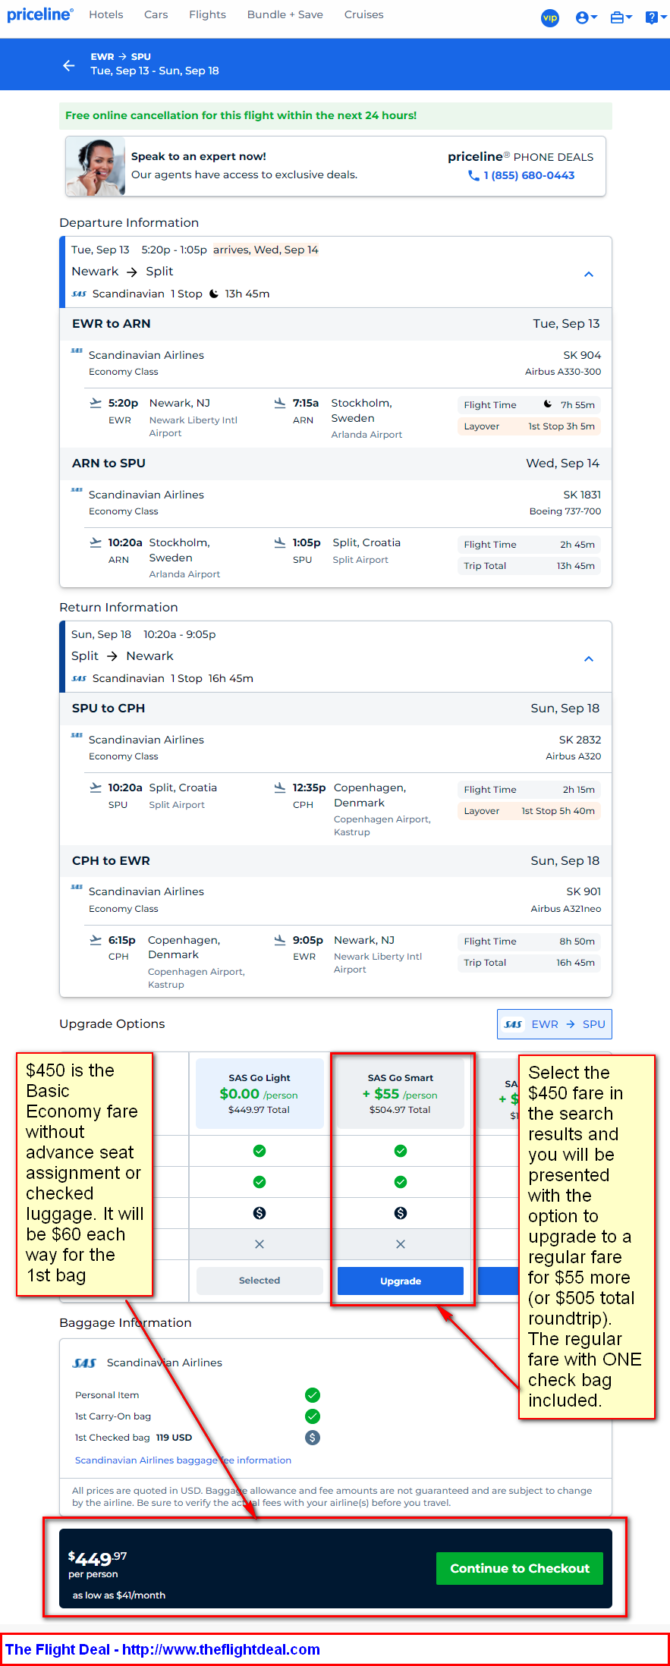Open the user account menu icon
This screenshot has height=1666, width=670.
click(586, 18)
